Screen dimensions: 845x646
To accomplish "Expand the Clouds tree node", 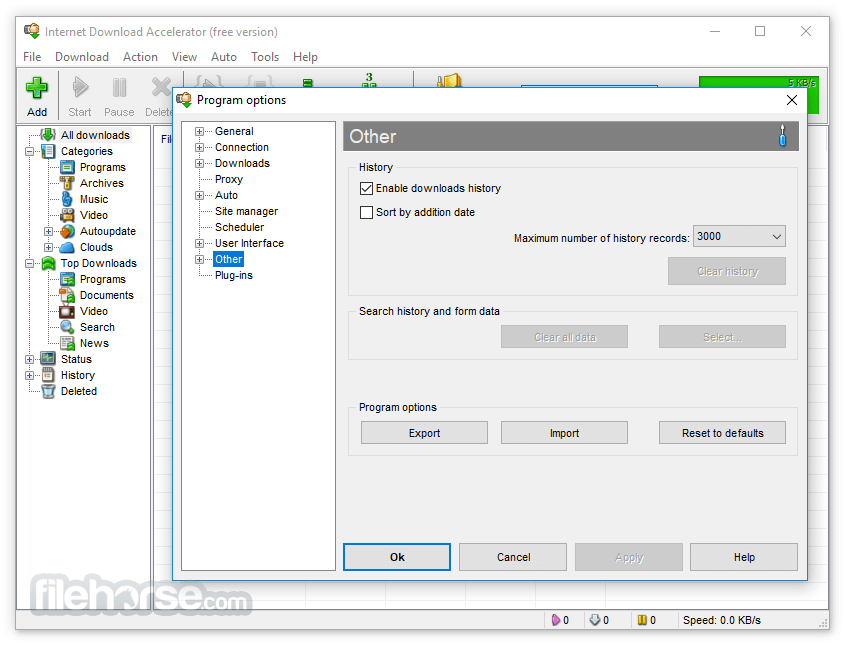I will (49, 247).
